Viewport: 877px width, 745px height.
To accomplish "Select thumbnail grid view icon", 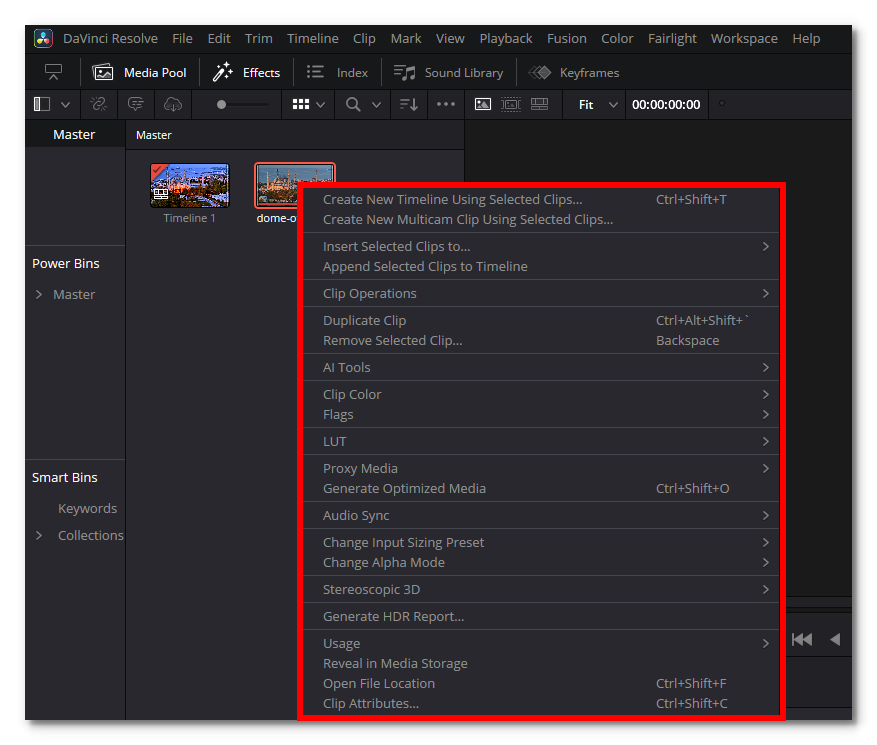I will [301, 104].
